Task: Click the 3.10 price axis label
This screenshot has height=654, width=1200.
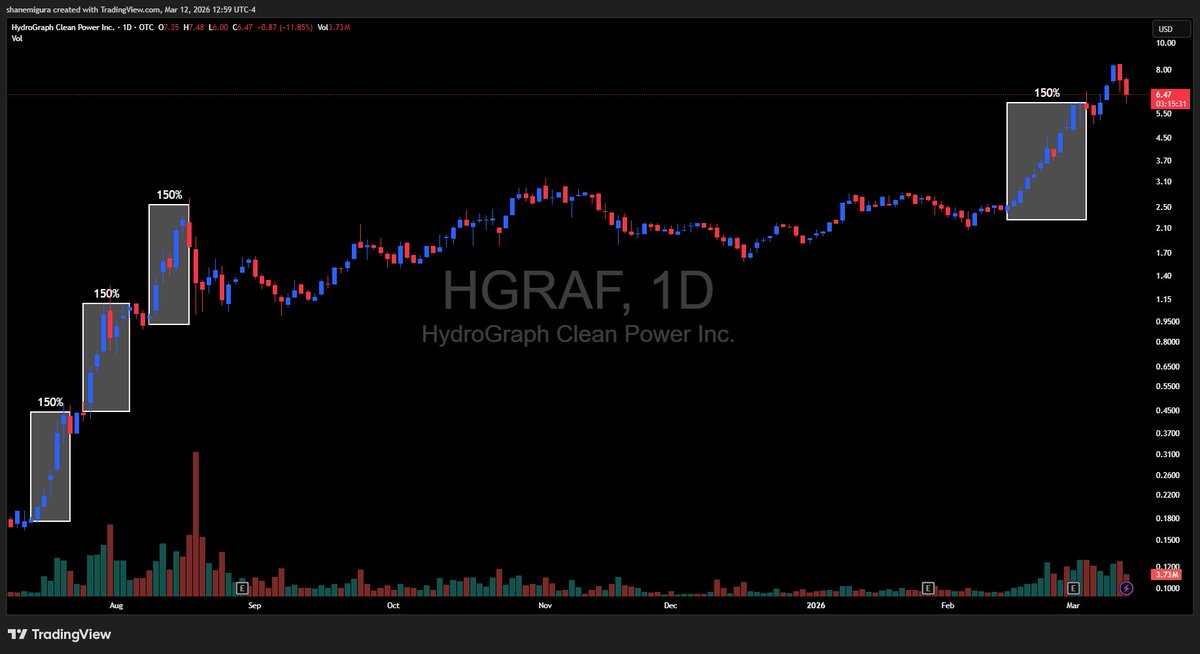Action: (x=1165, y=182)
